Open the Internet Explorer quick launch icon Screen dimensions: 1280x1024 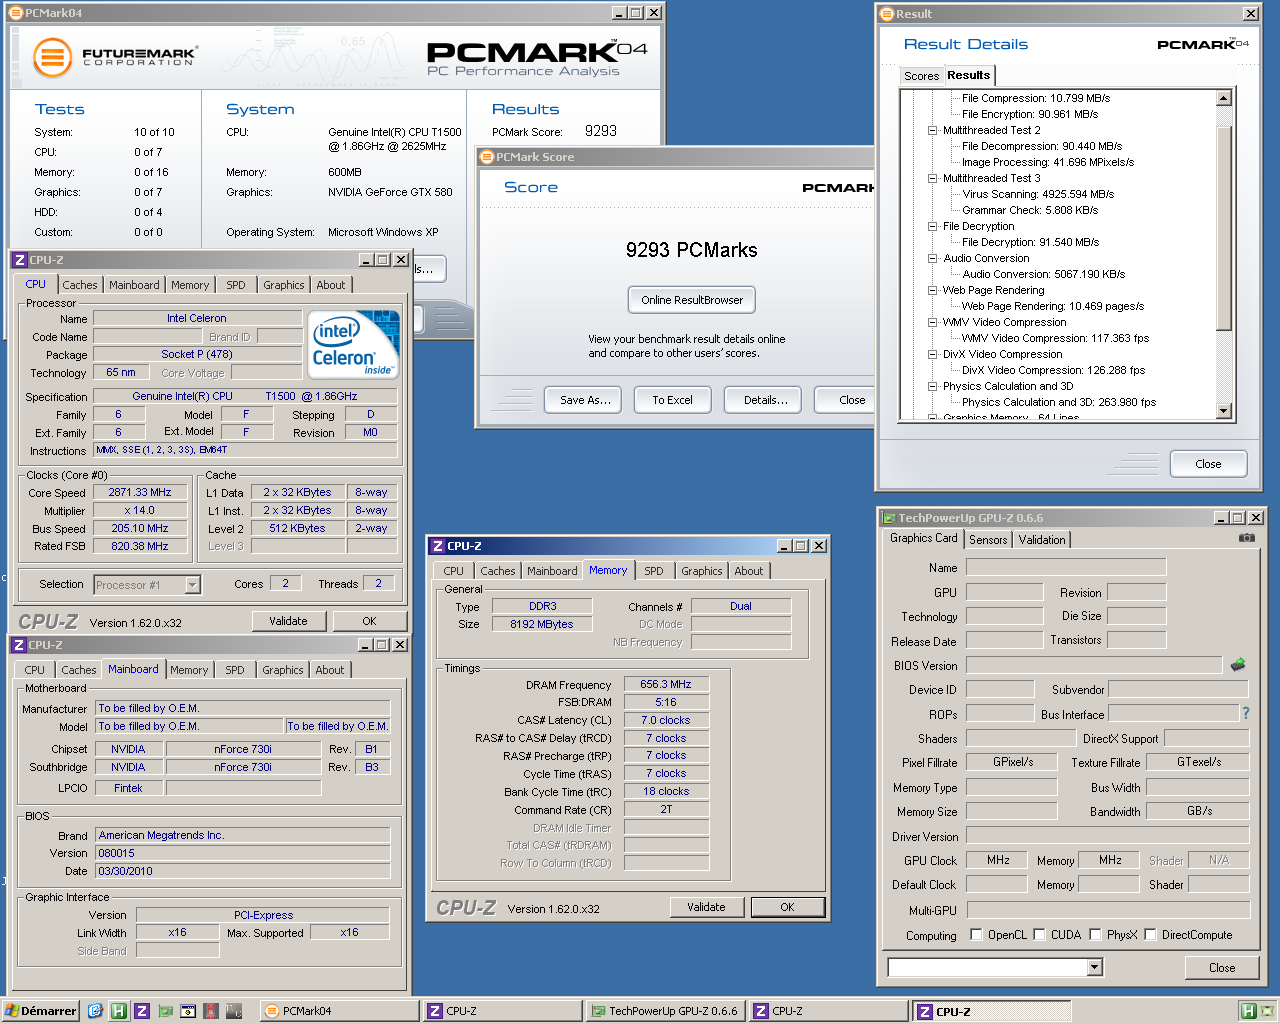pyautogui.click(x=95, y=1011)
